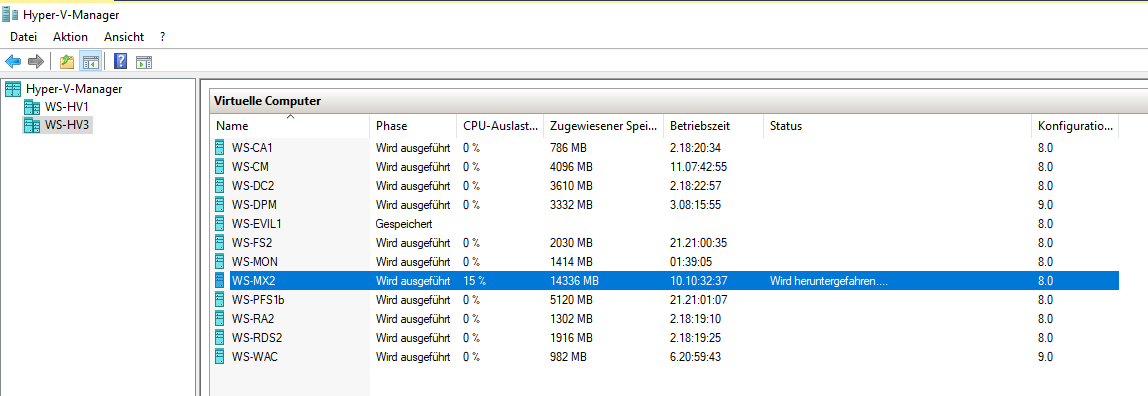Click the VM icon beside WS-MON

coord(220,261)
